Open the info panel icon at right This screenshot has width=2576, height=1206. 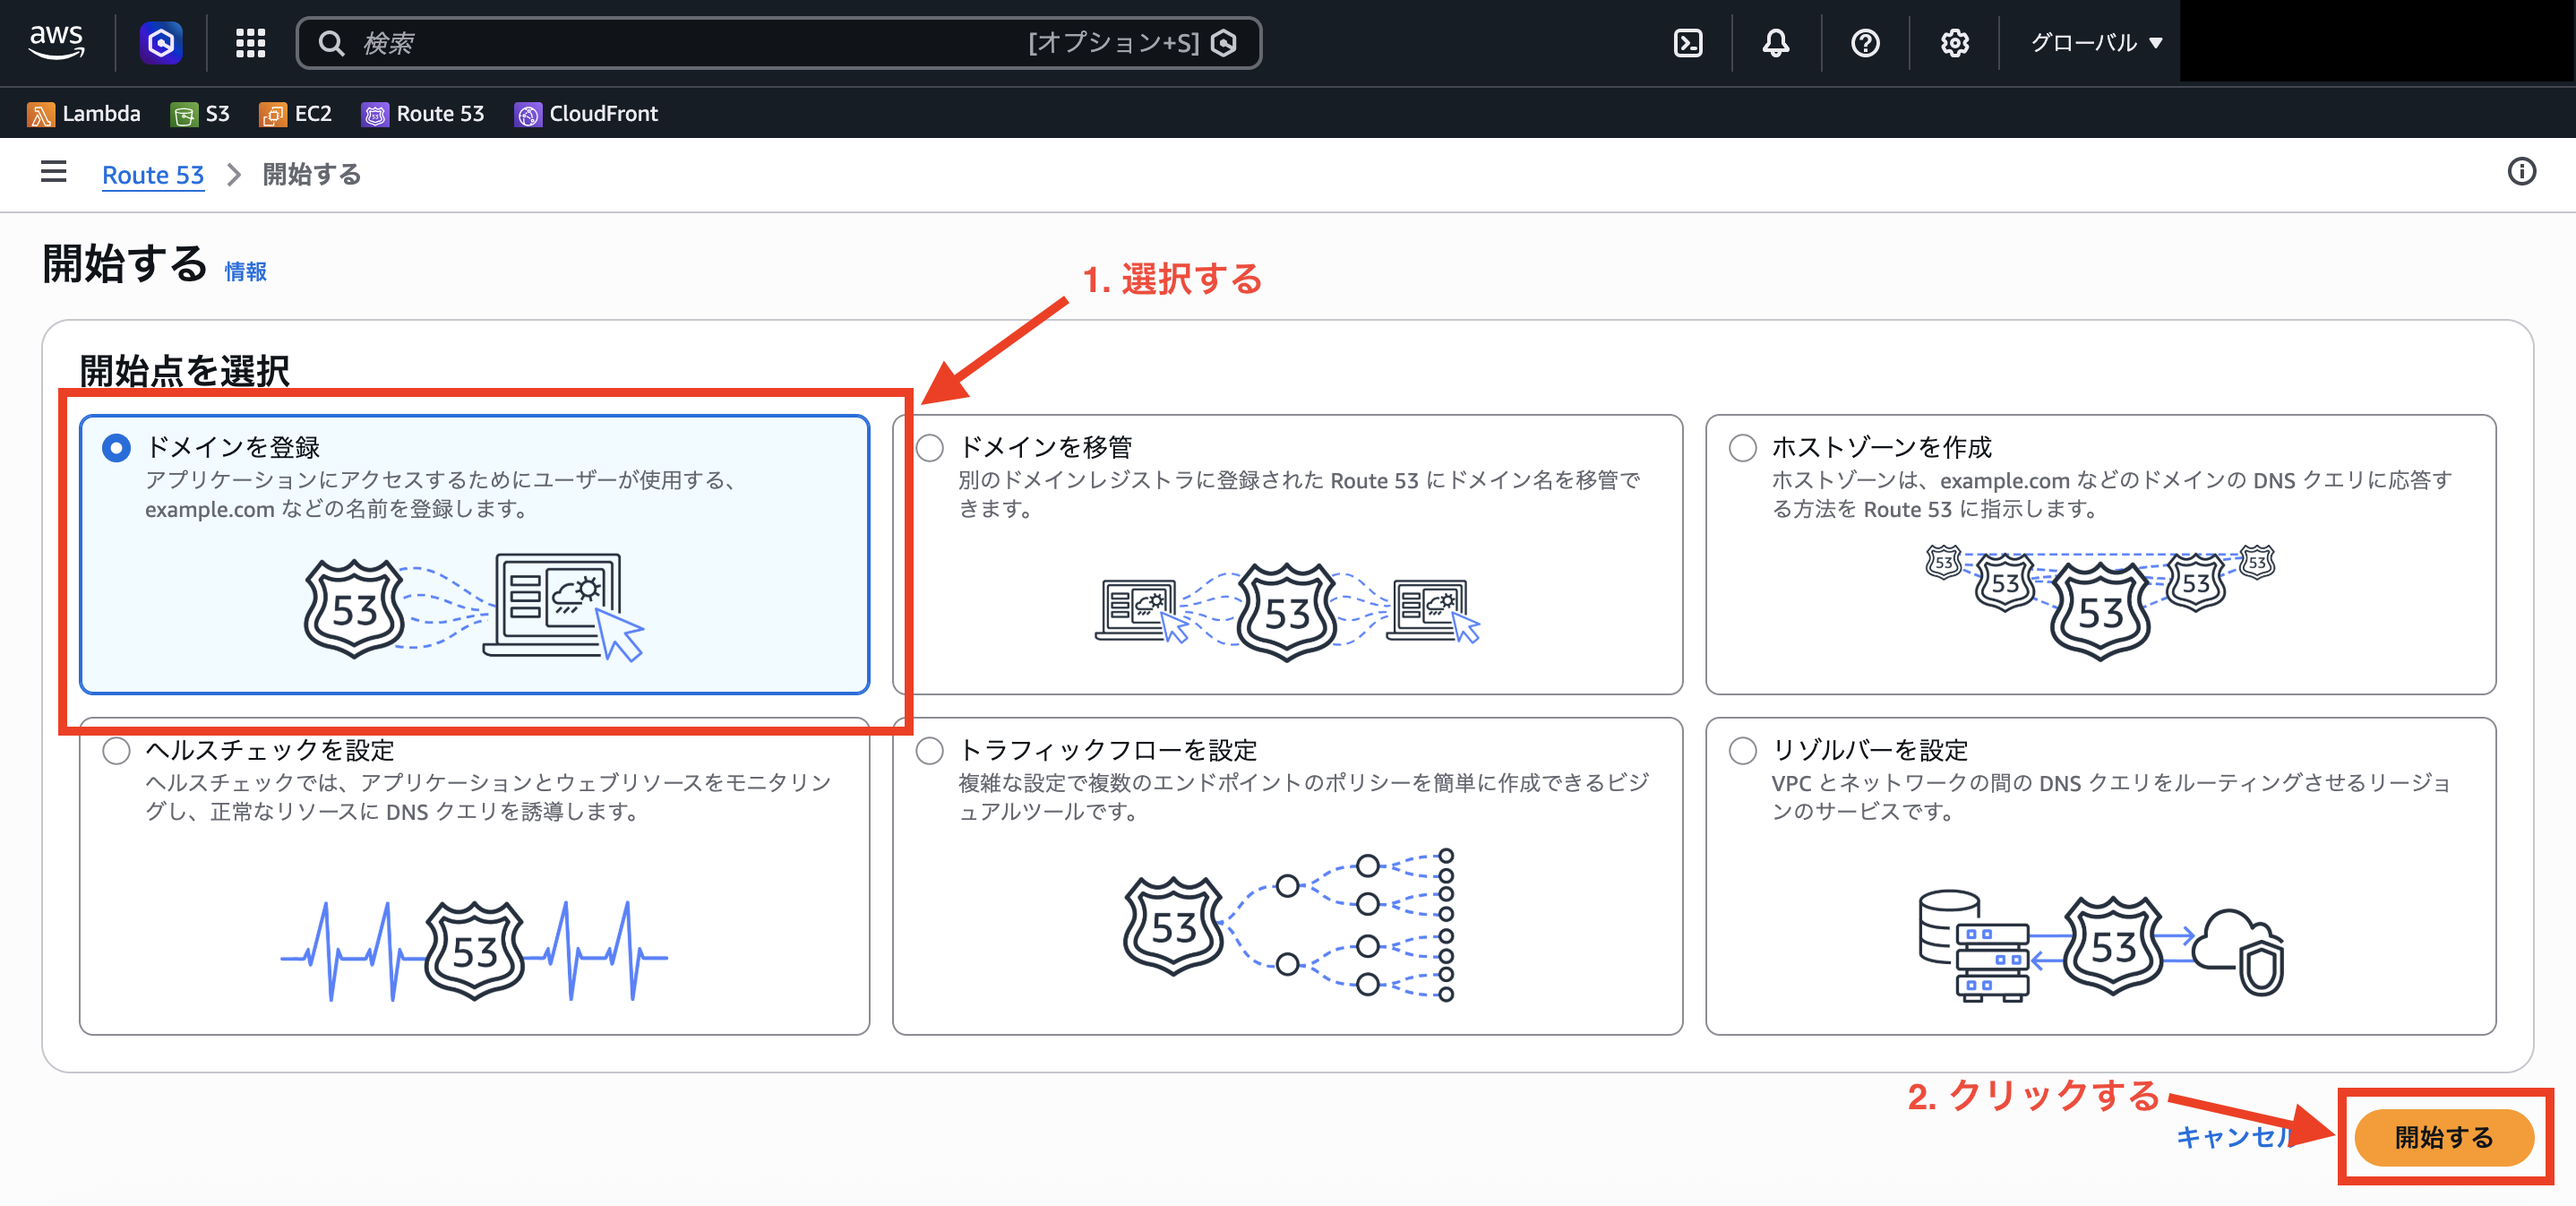coord(2521,172)
